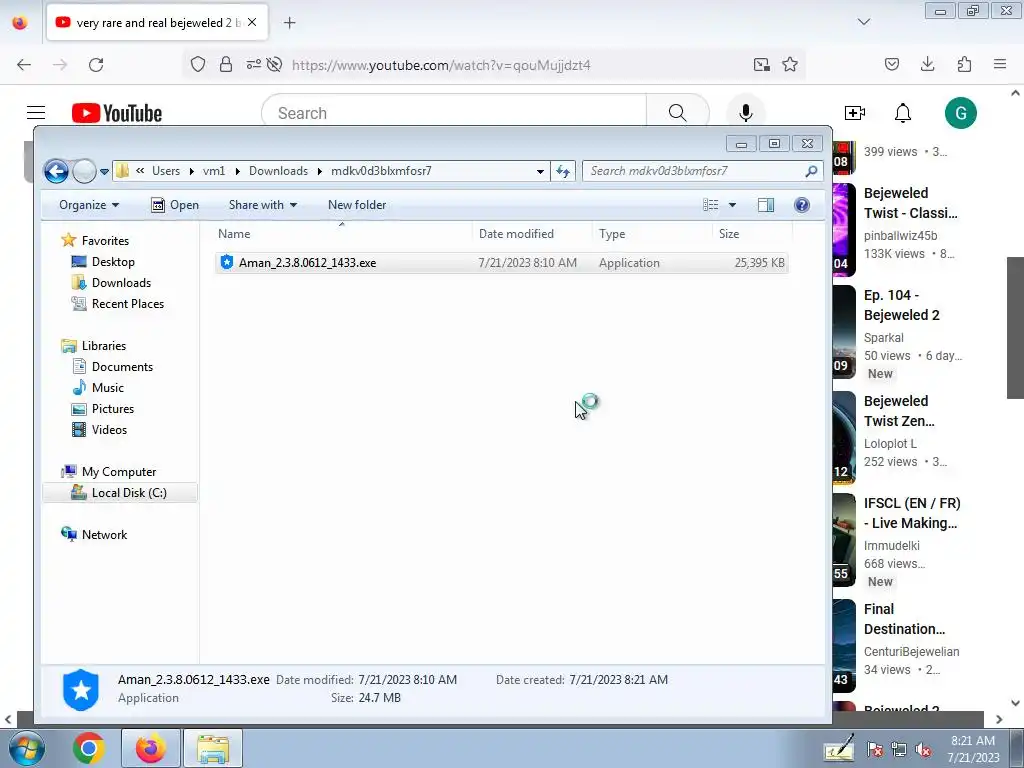Viewport: 1024px width, 768px height.
Task: Click the Explorer search magnifier icon
Action: [811, 171]
